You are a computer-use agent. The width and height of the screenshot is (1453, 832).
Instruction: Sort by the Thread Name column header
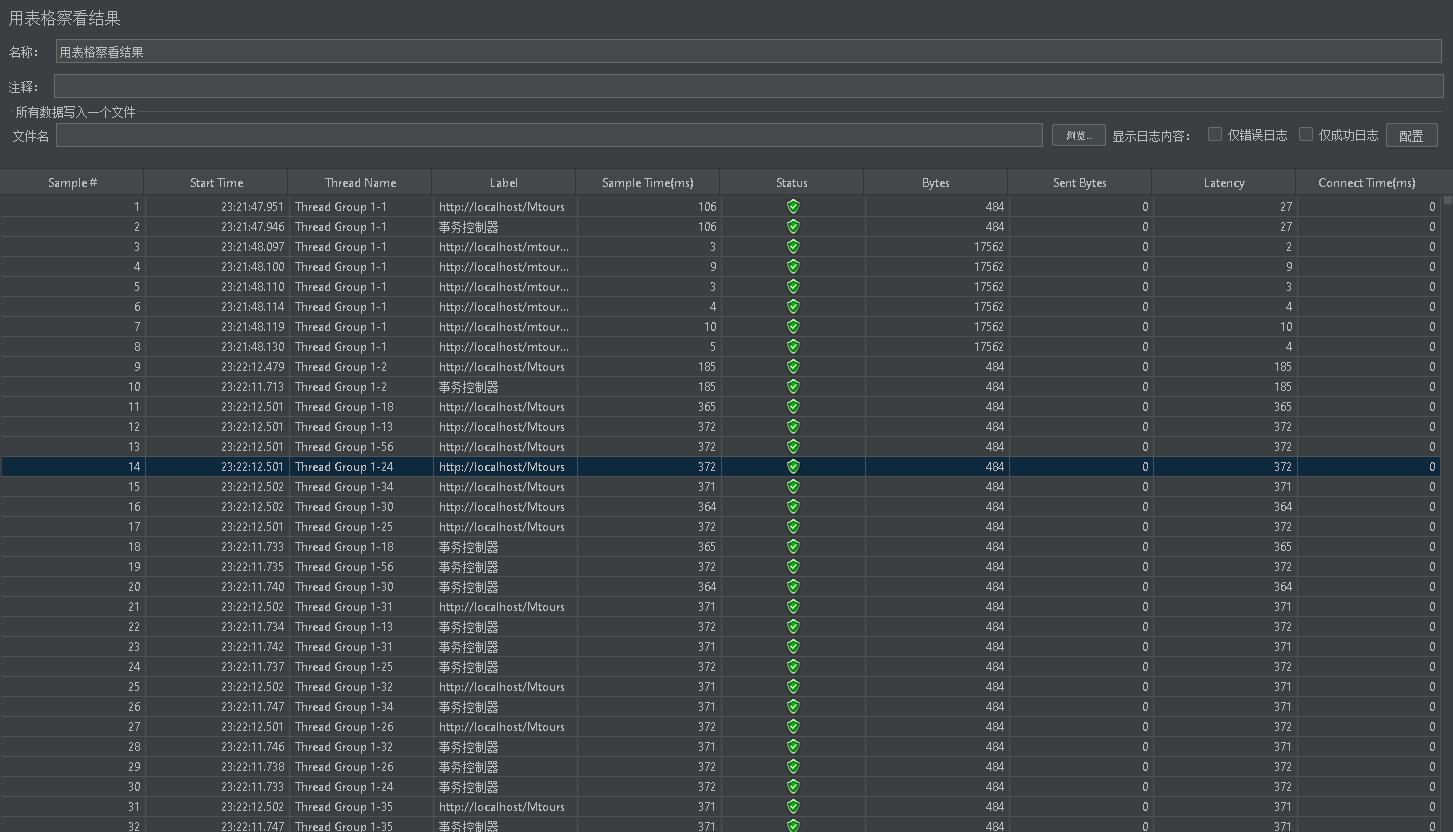(x=360, y=182)
